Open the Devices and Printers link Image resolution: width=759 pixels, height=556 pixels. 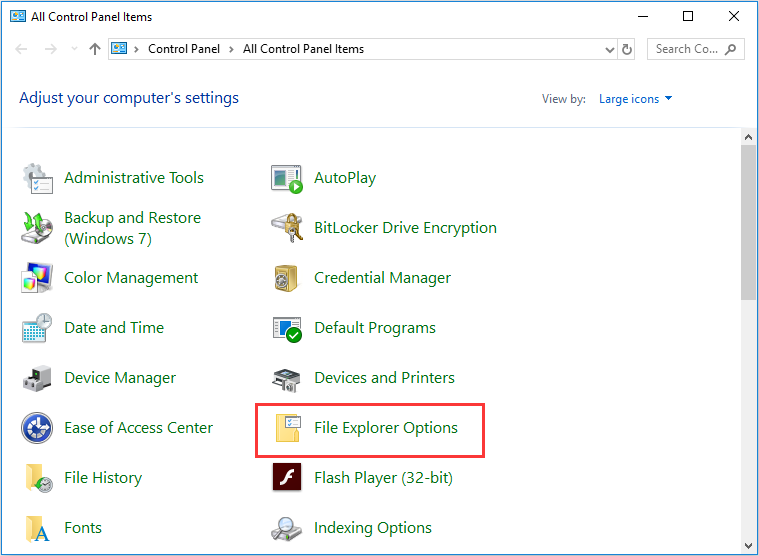click(384, 378)
